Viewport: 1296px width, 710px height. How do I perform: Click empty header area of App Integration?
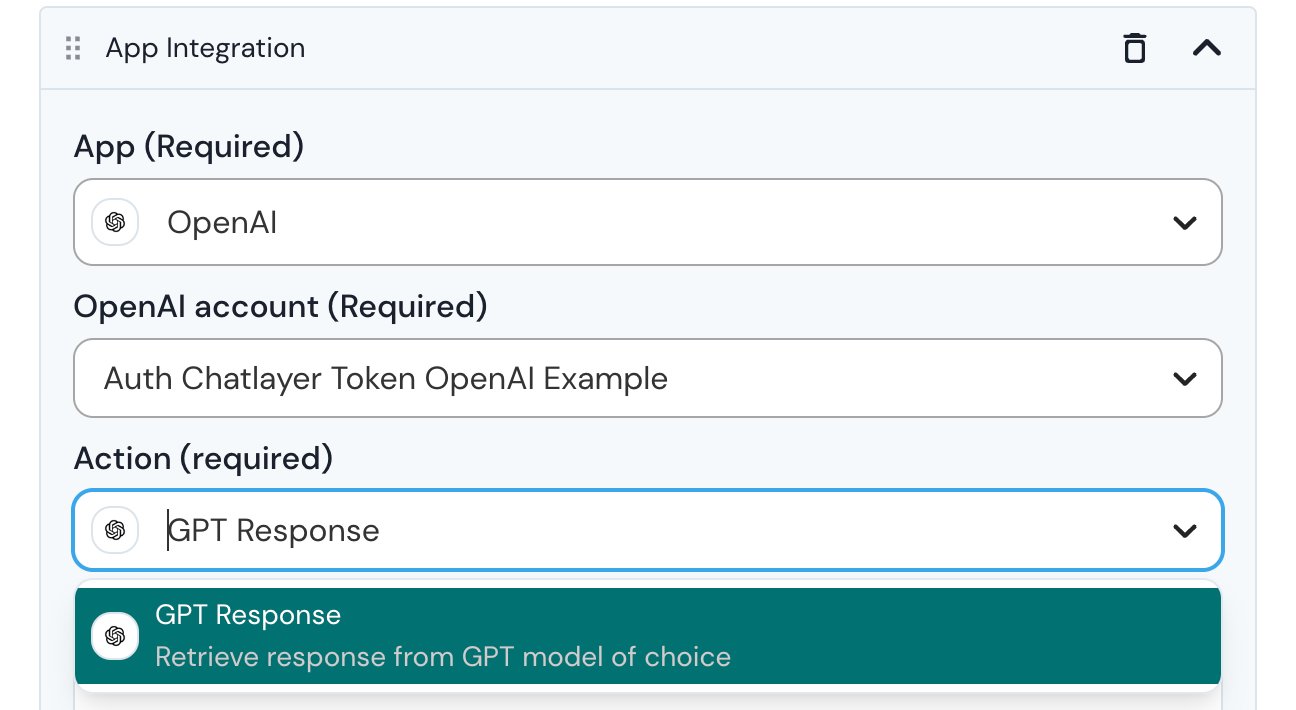(x=700, y=48)
